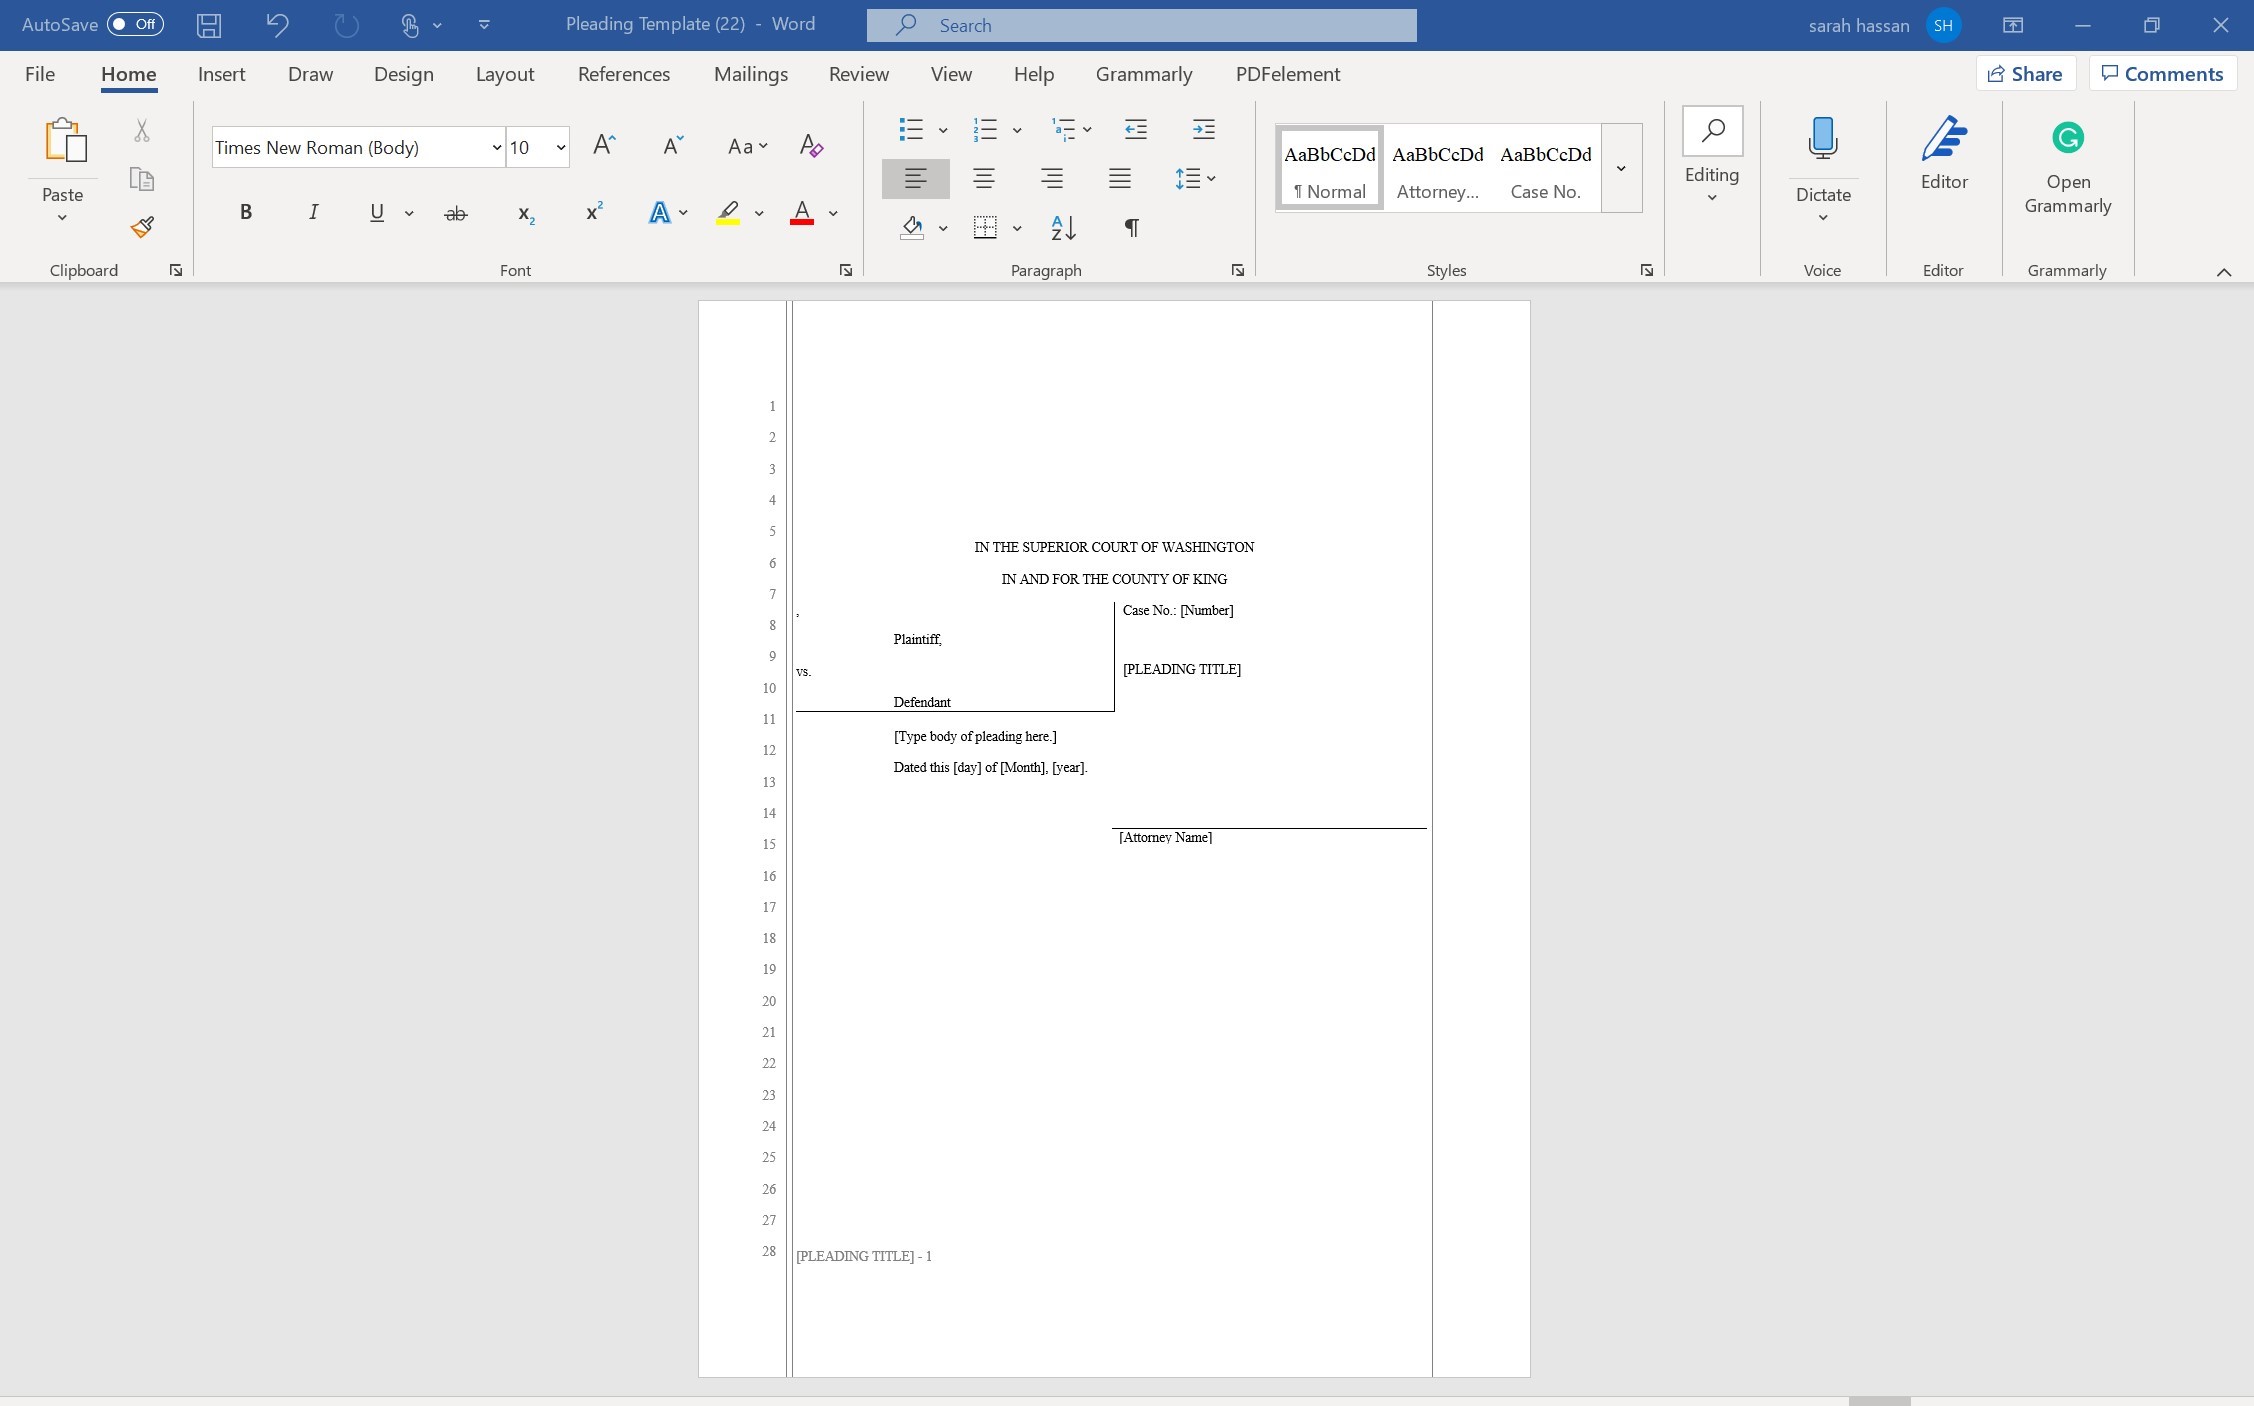Click the Format Painter brush icon
This screenshot has height=1406, width=2254.
[x=142, y=227]
